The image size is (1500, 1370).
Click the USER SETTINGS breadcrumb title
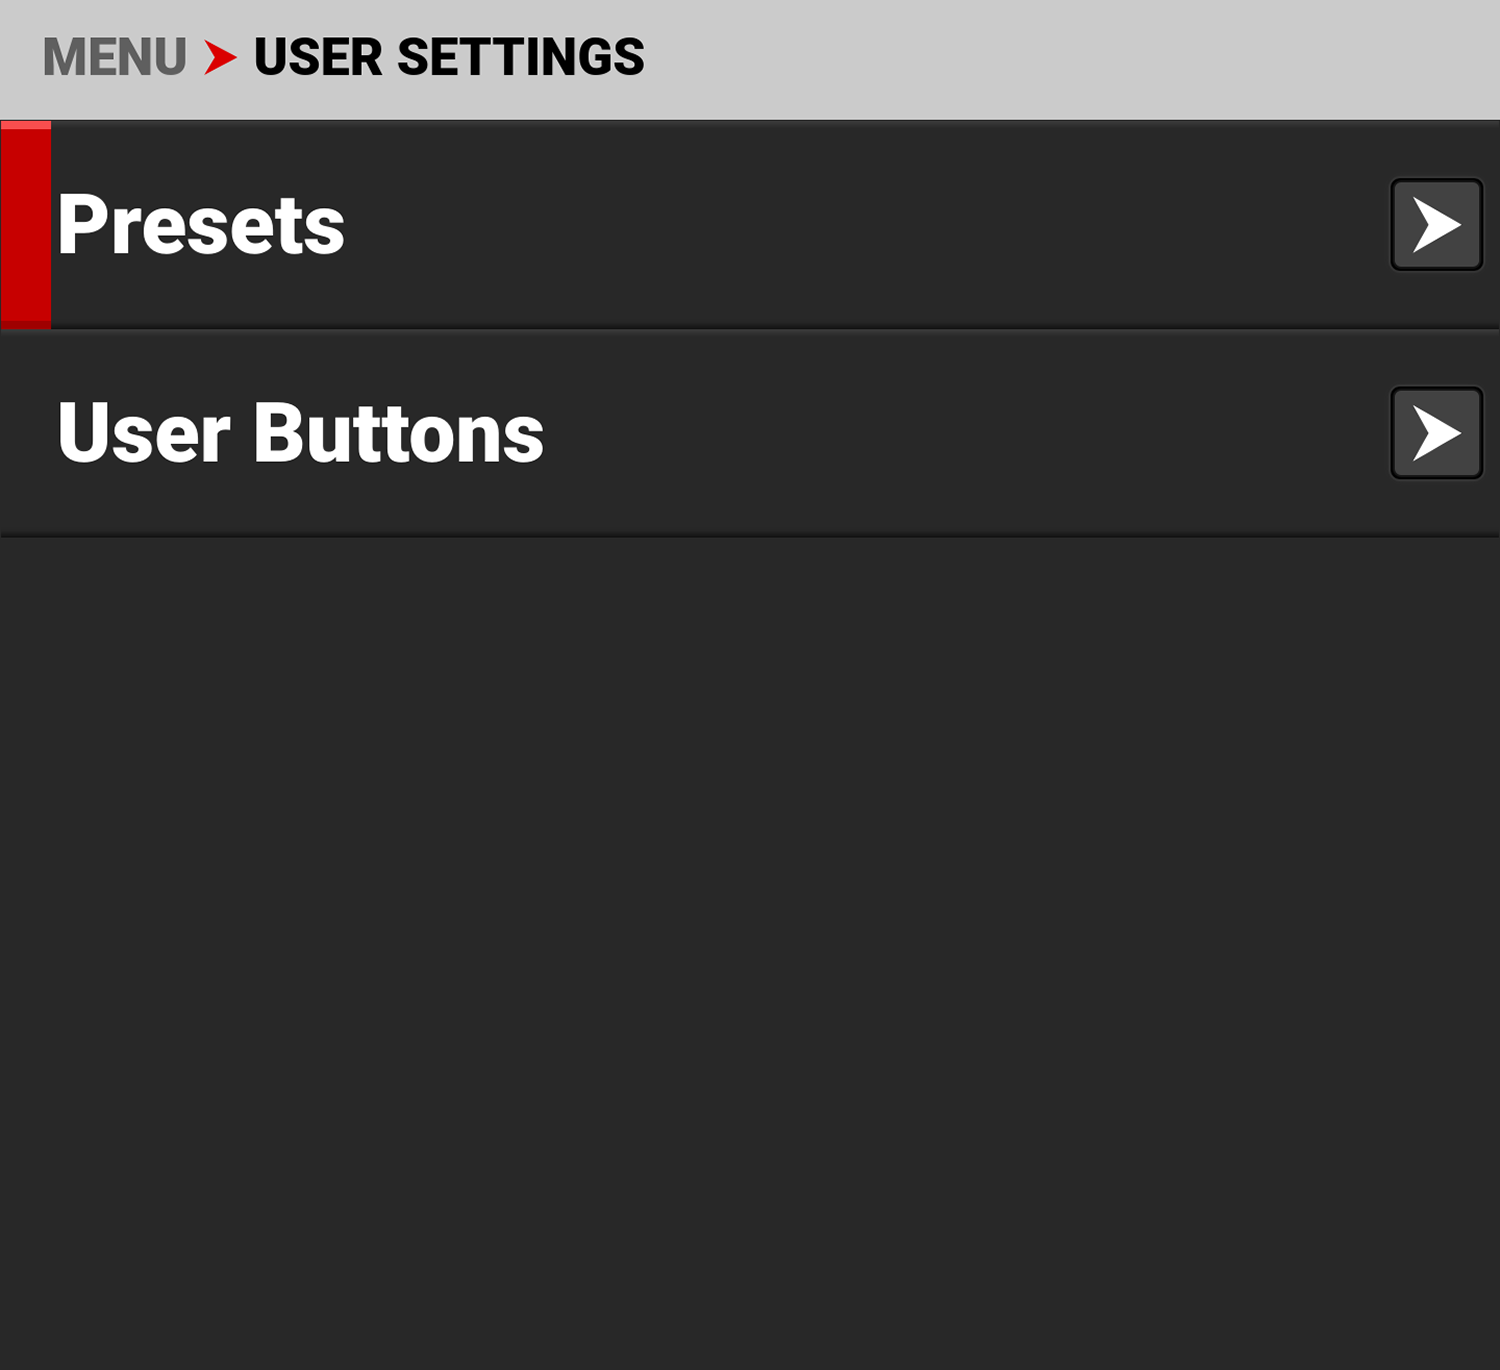tap(449, 57)
